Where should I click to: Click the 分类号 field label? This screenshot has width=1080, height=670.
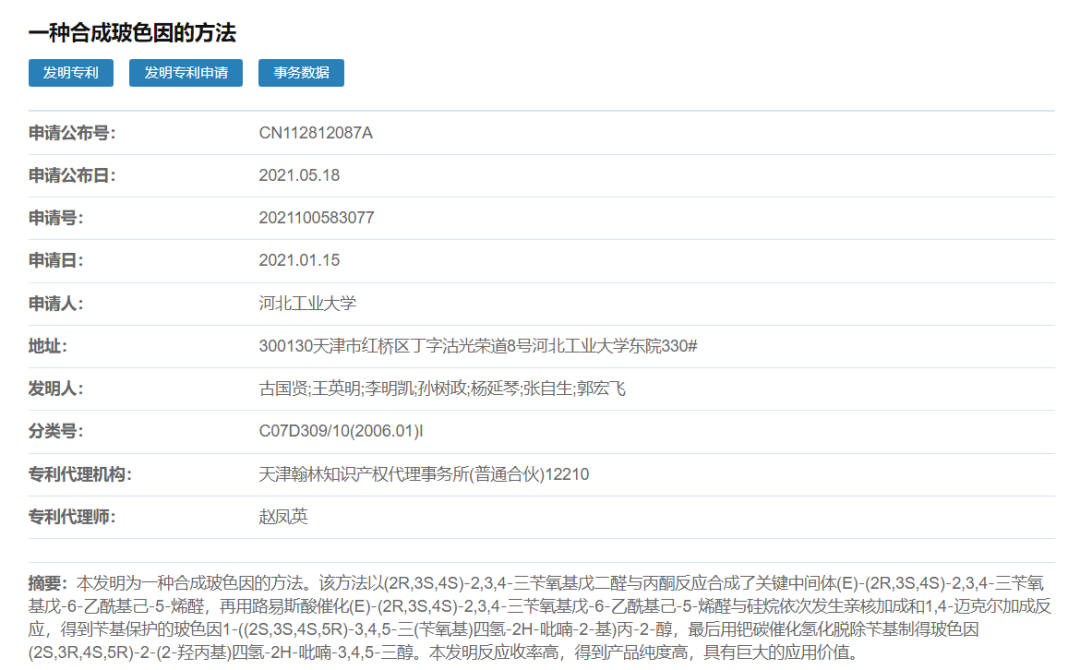tap(56, 431)
